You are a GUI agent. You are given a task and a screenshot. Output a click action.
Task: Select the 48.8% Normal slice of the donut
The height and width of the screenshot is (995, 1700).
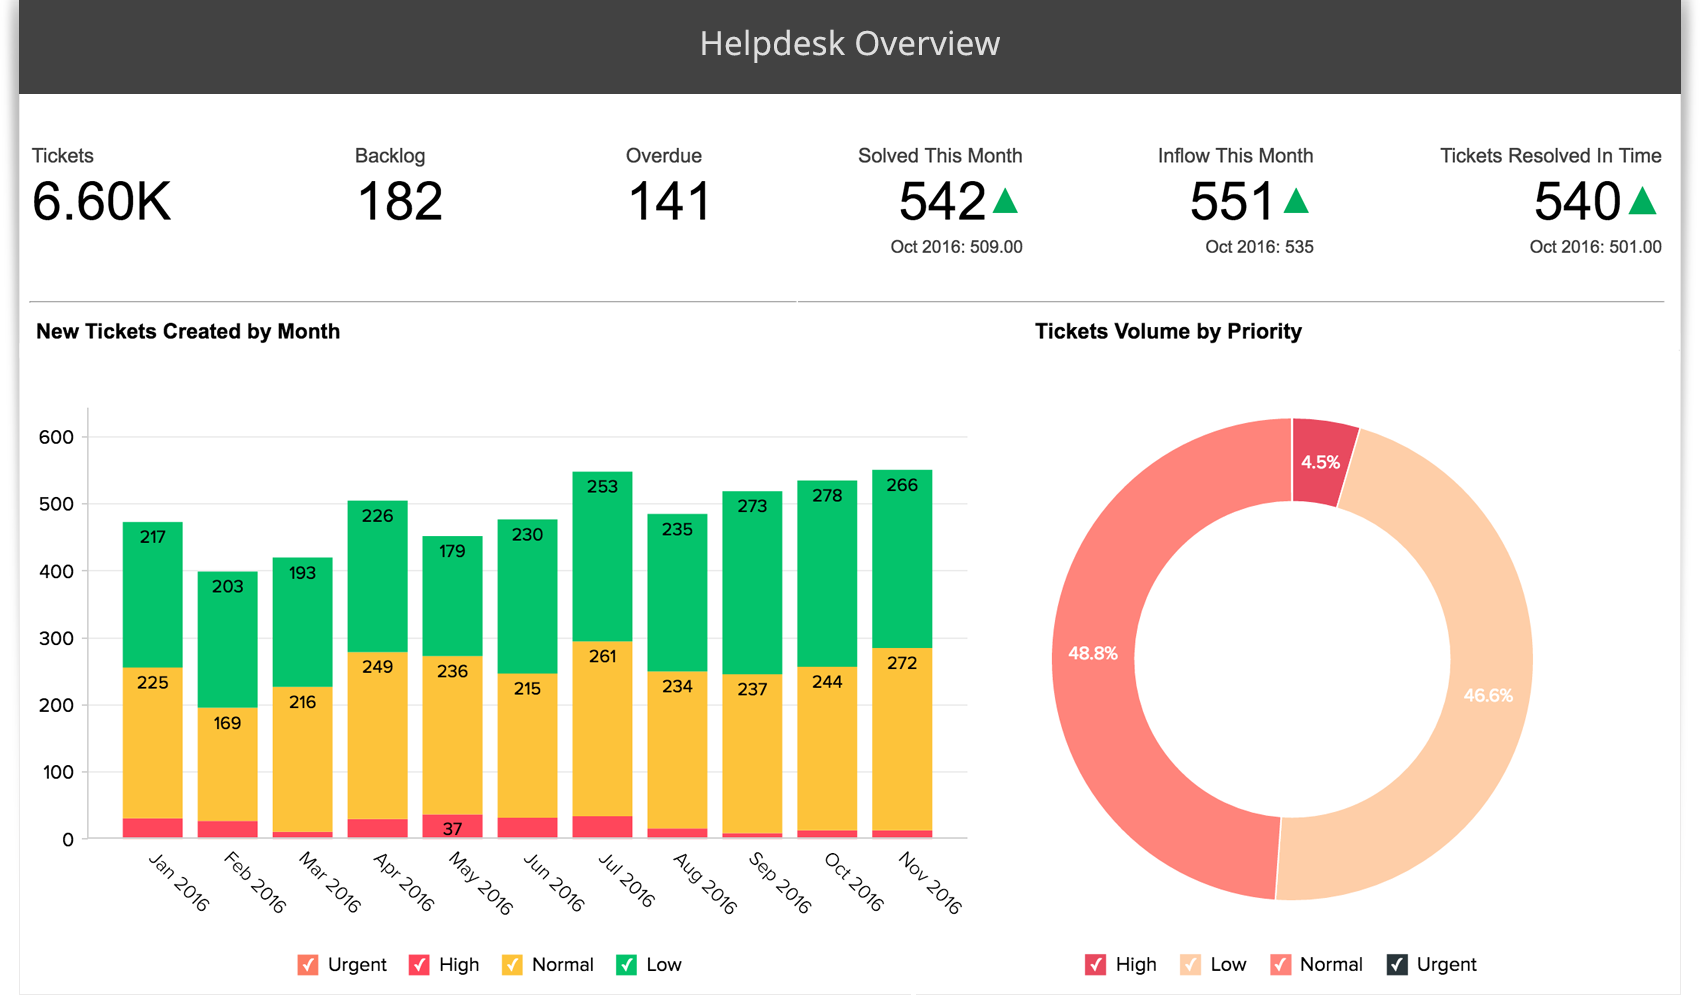tap(1093, 653)
